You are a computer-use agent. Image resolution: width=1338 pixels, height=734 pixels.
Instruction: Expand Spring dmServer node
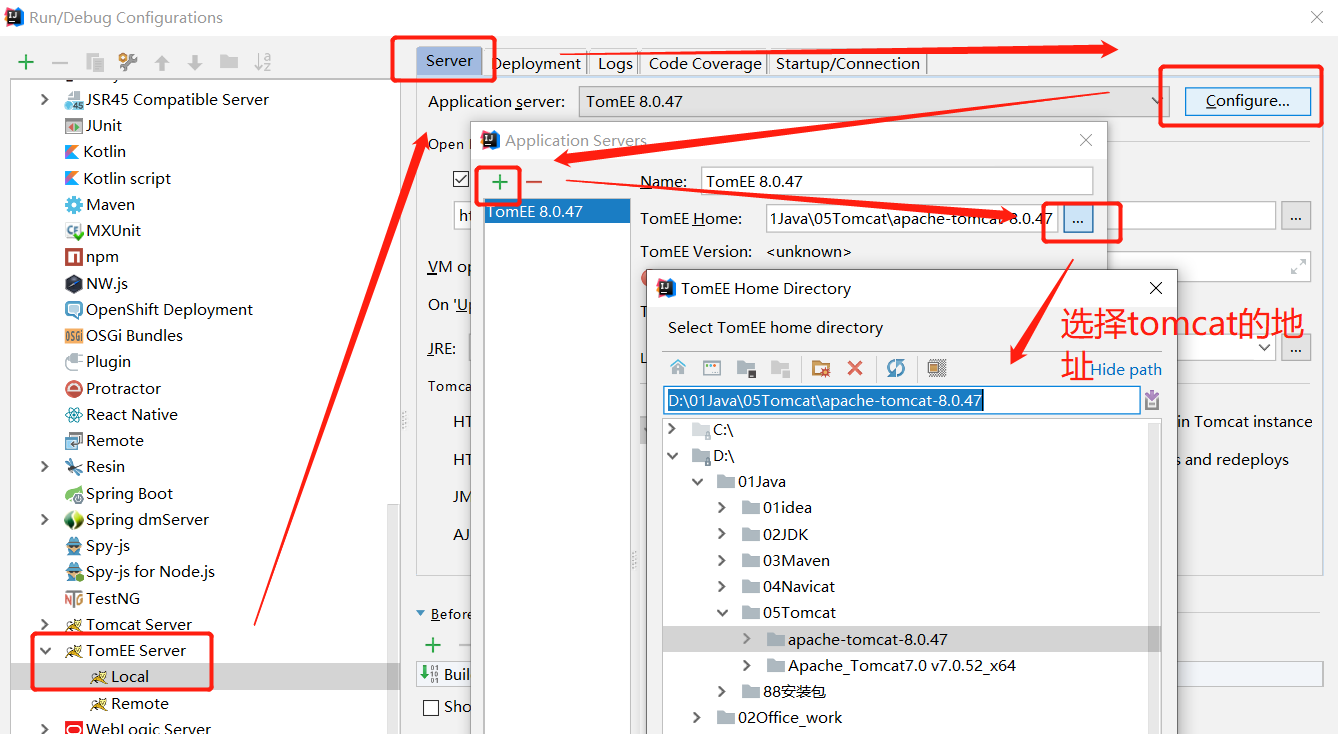click(44, 519)
